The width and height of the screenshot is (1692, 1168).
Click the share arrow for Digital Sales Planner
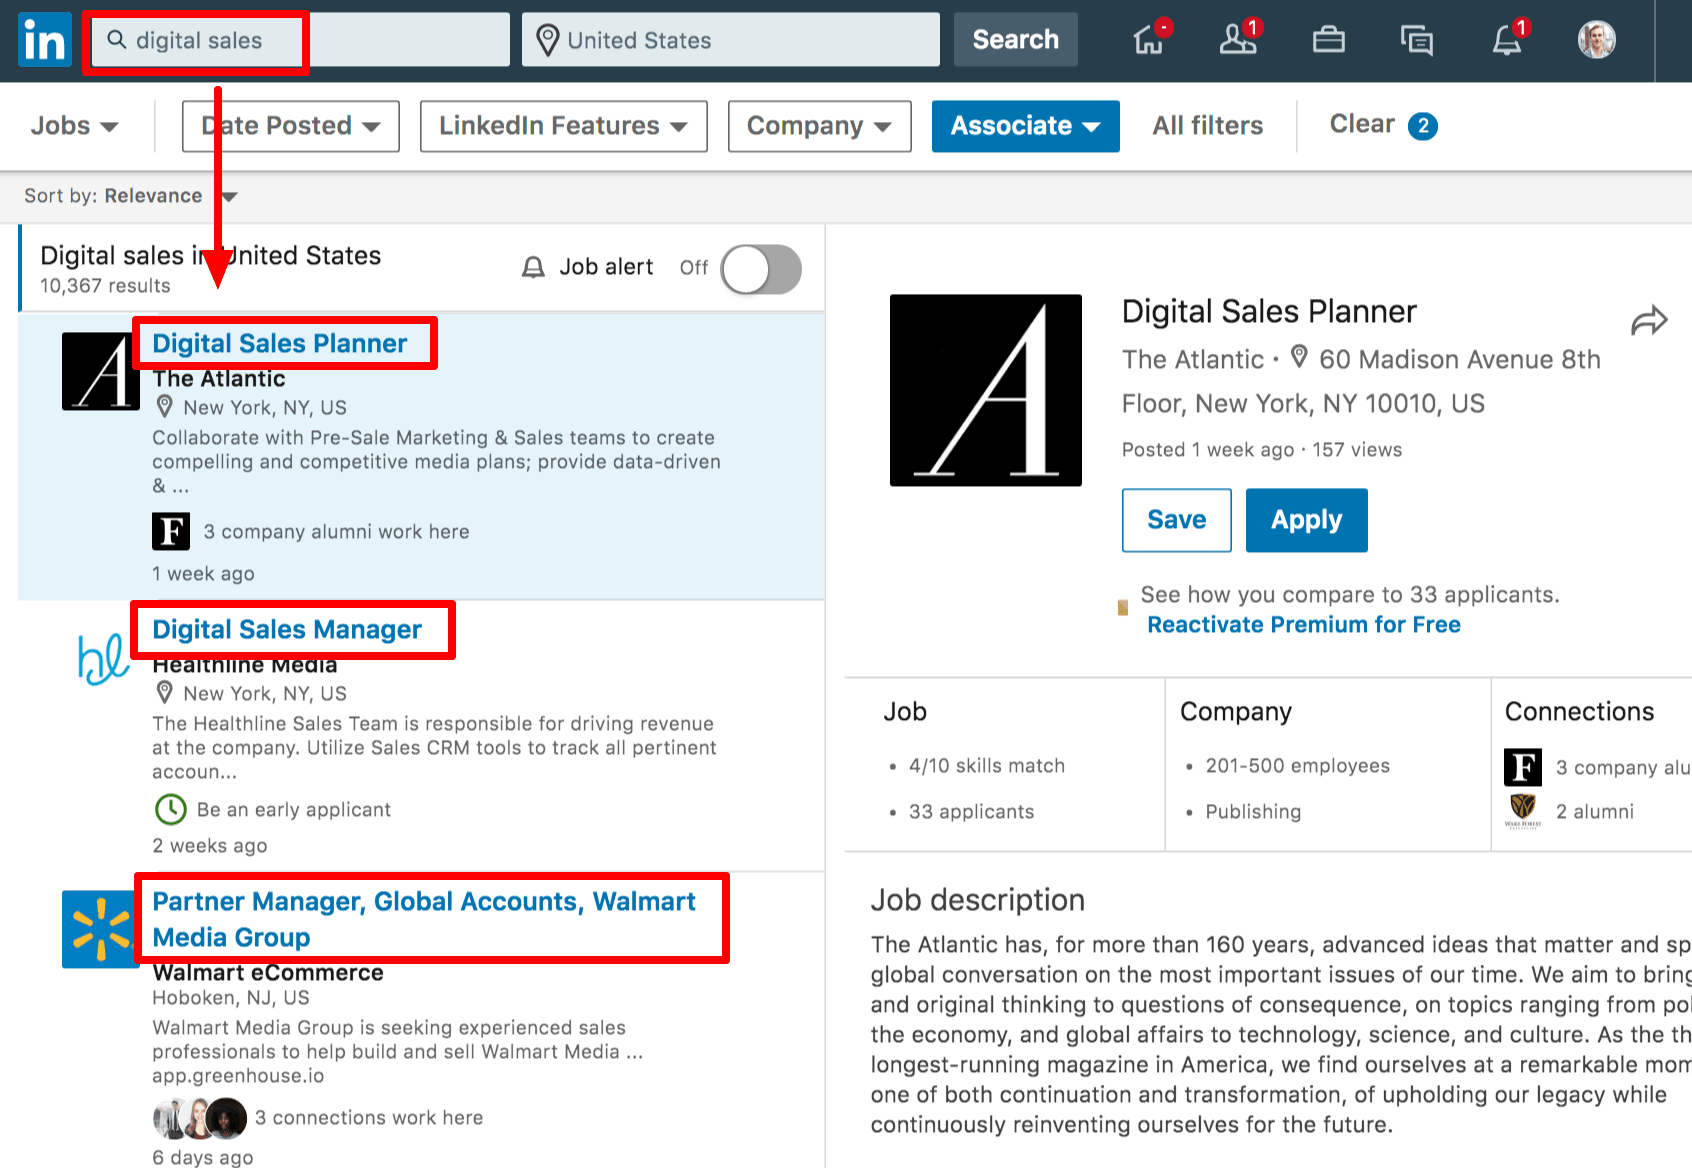(1648, 321)
